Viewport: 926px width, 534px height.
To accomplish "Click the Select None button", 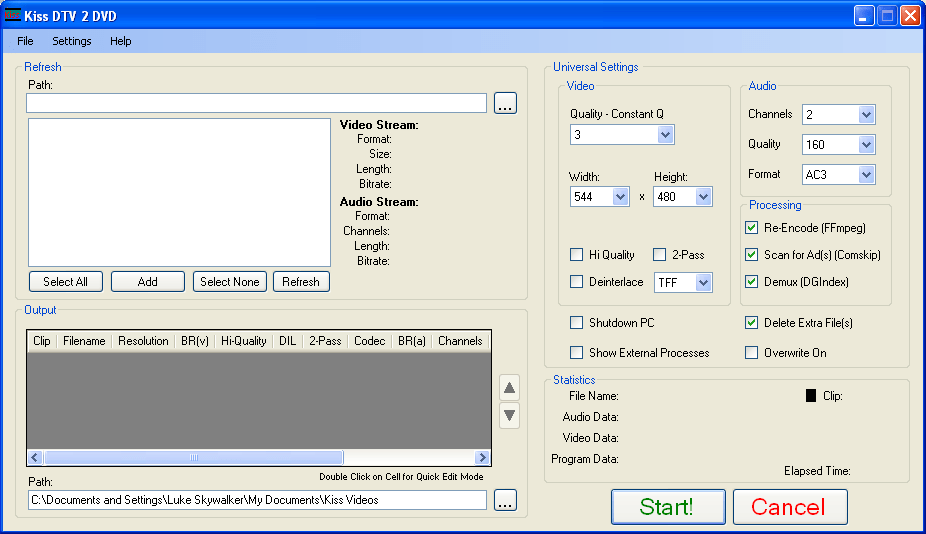I will pos(230,282).
